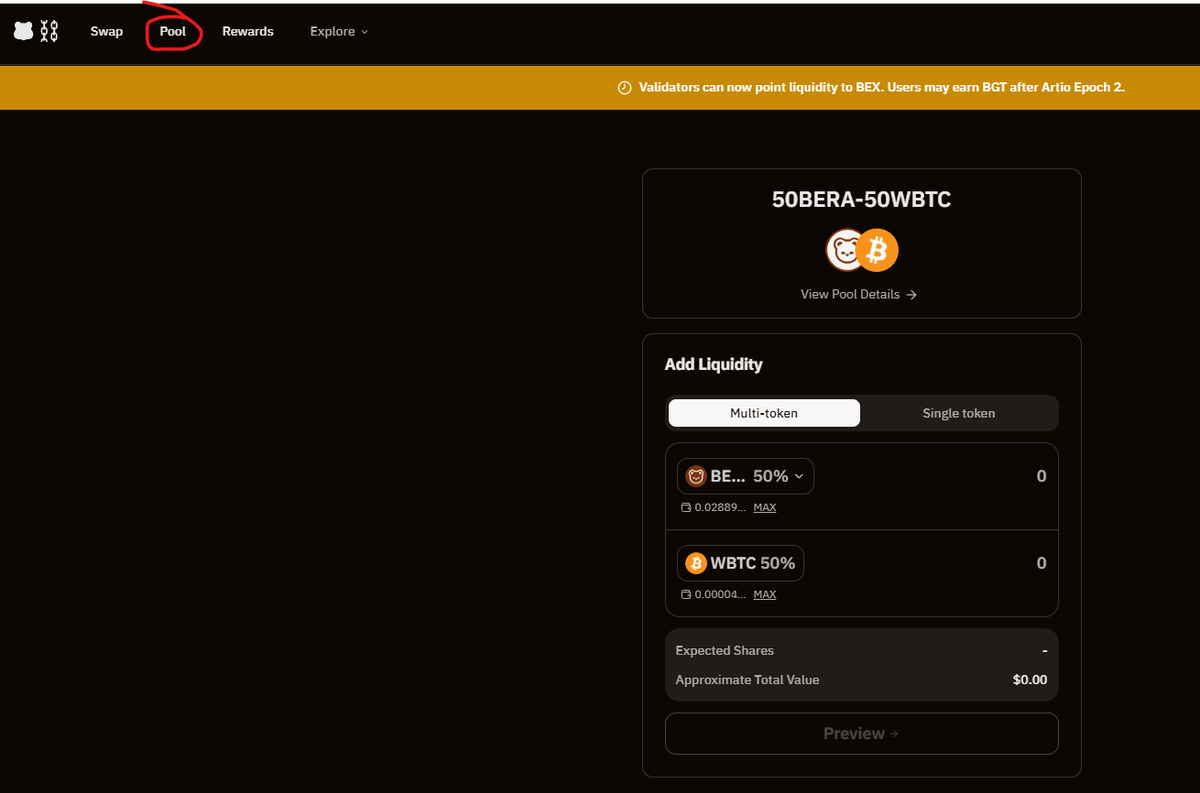Open the Swap page
This screenshot has width=1200, height=793.
click(x=107, y=32)
